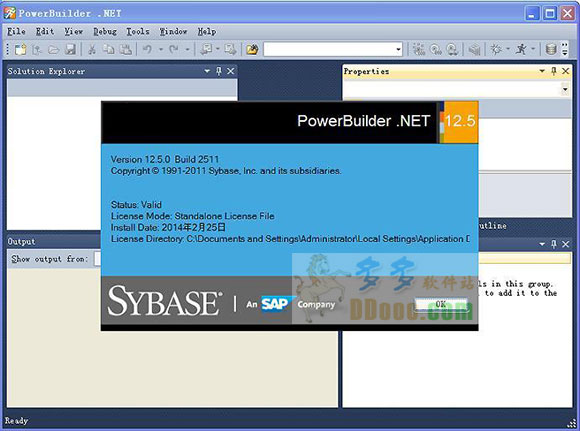Click inside the toolbar search input field

coord(329,49)
